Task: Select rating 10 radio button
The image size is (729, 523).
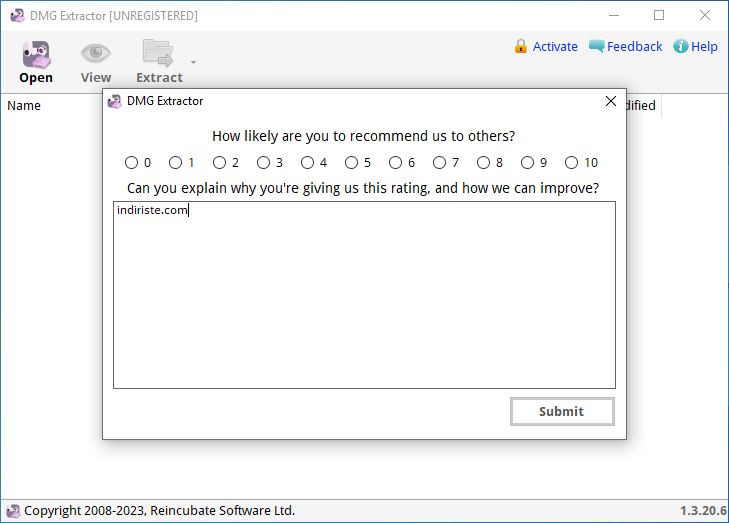Action: tap(571, 162)
